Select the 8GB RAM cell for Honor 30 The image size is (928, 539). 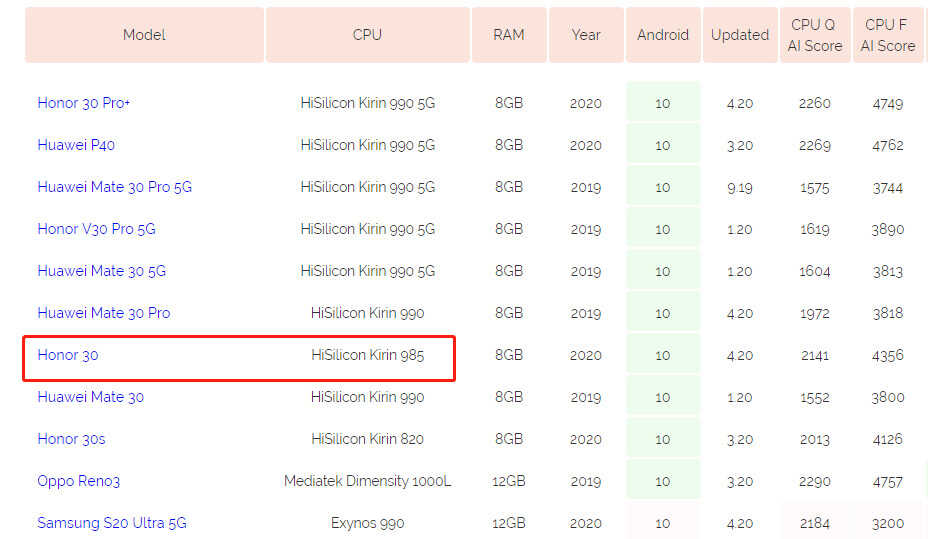point(509,355)
